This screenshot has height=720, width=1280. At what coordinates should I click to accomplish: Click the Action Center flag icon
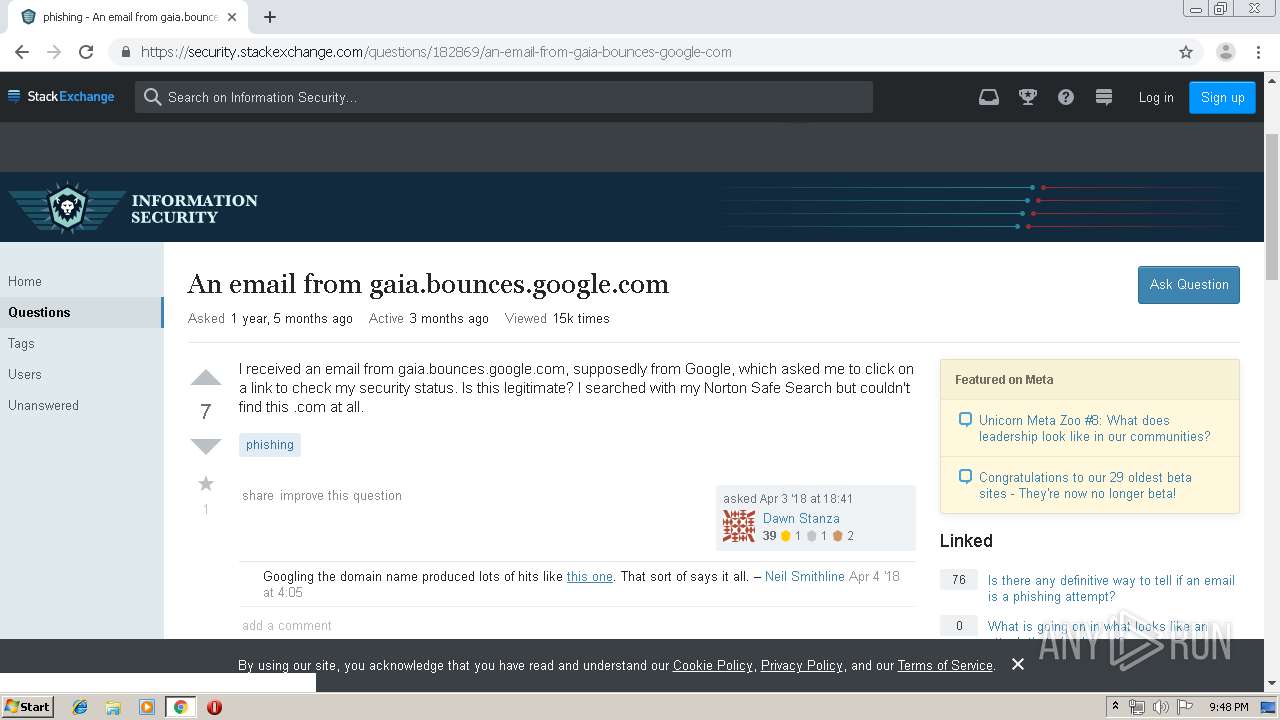[x=1185, y=707]
